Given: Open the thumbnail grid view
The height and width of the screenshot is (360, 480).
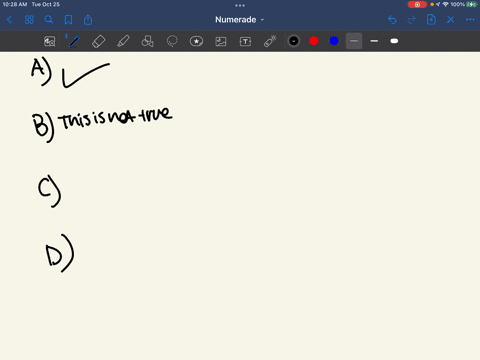Looking at the screenshot, I should 29,20.
